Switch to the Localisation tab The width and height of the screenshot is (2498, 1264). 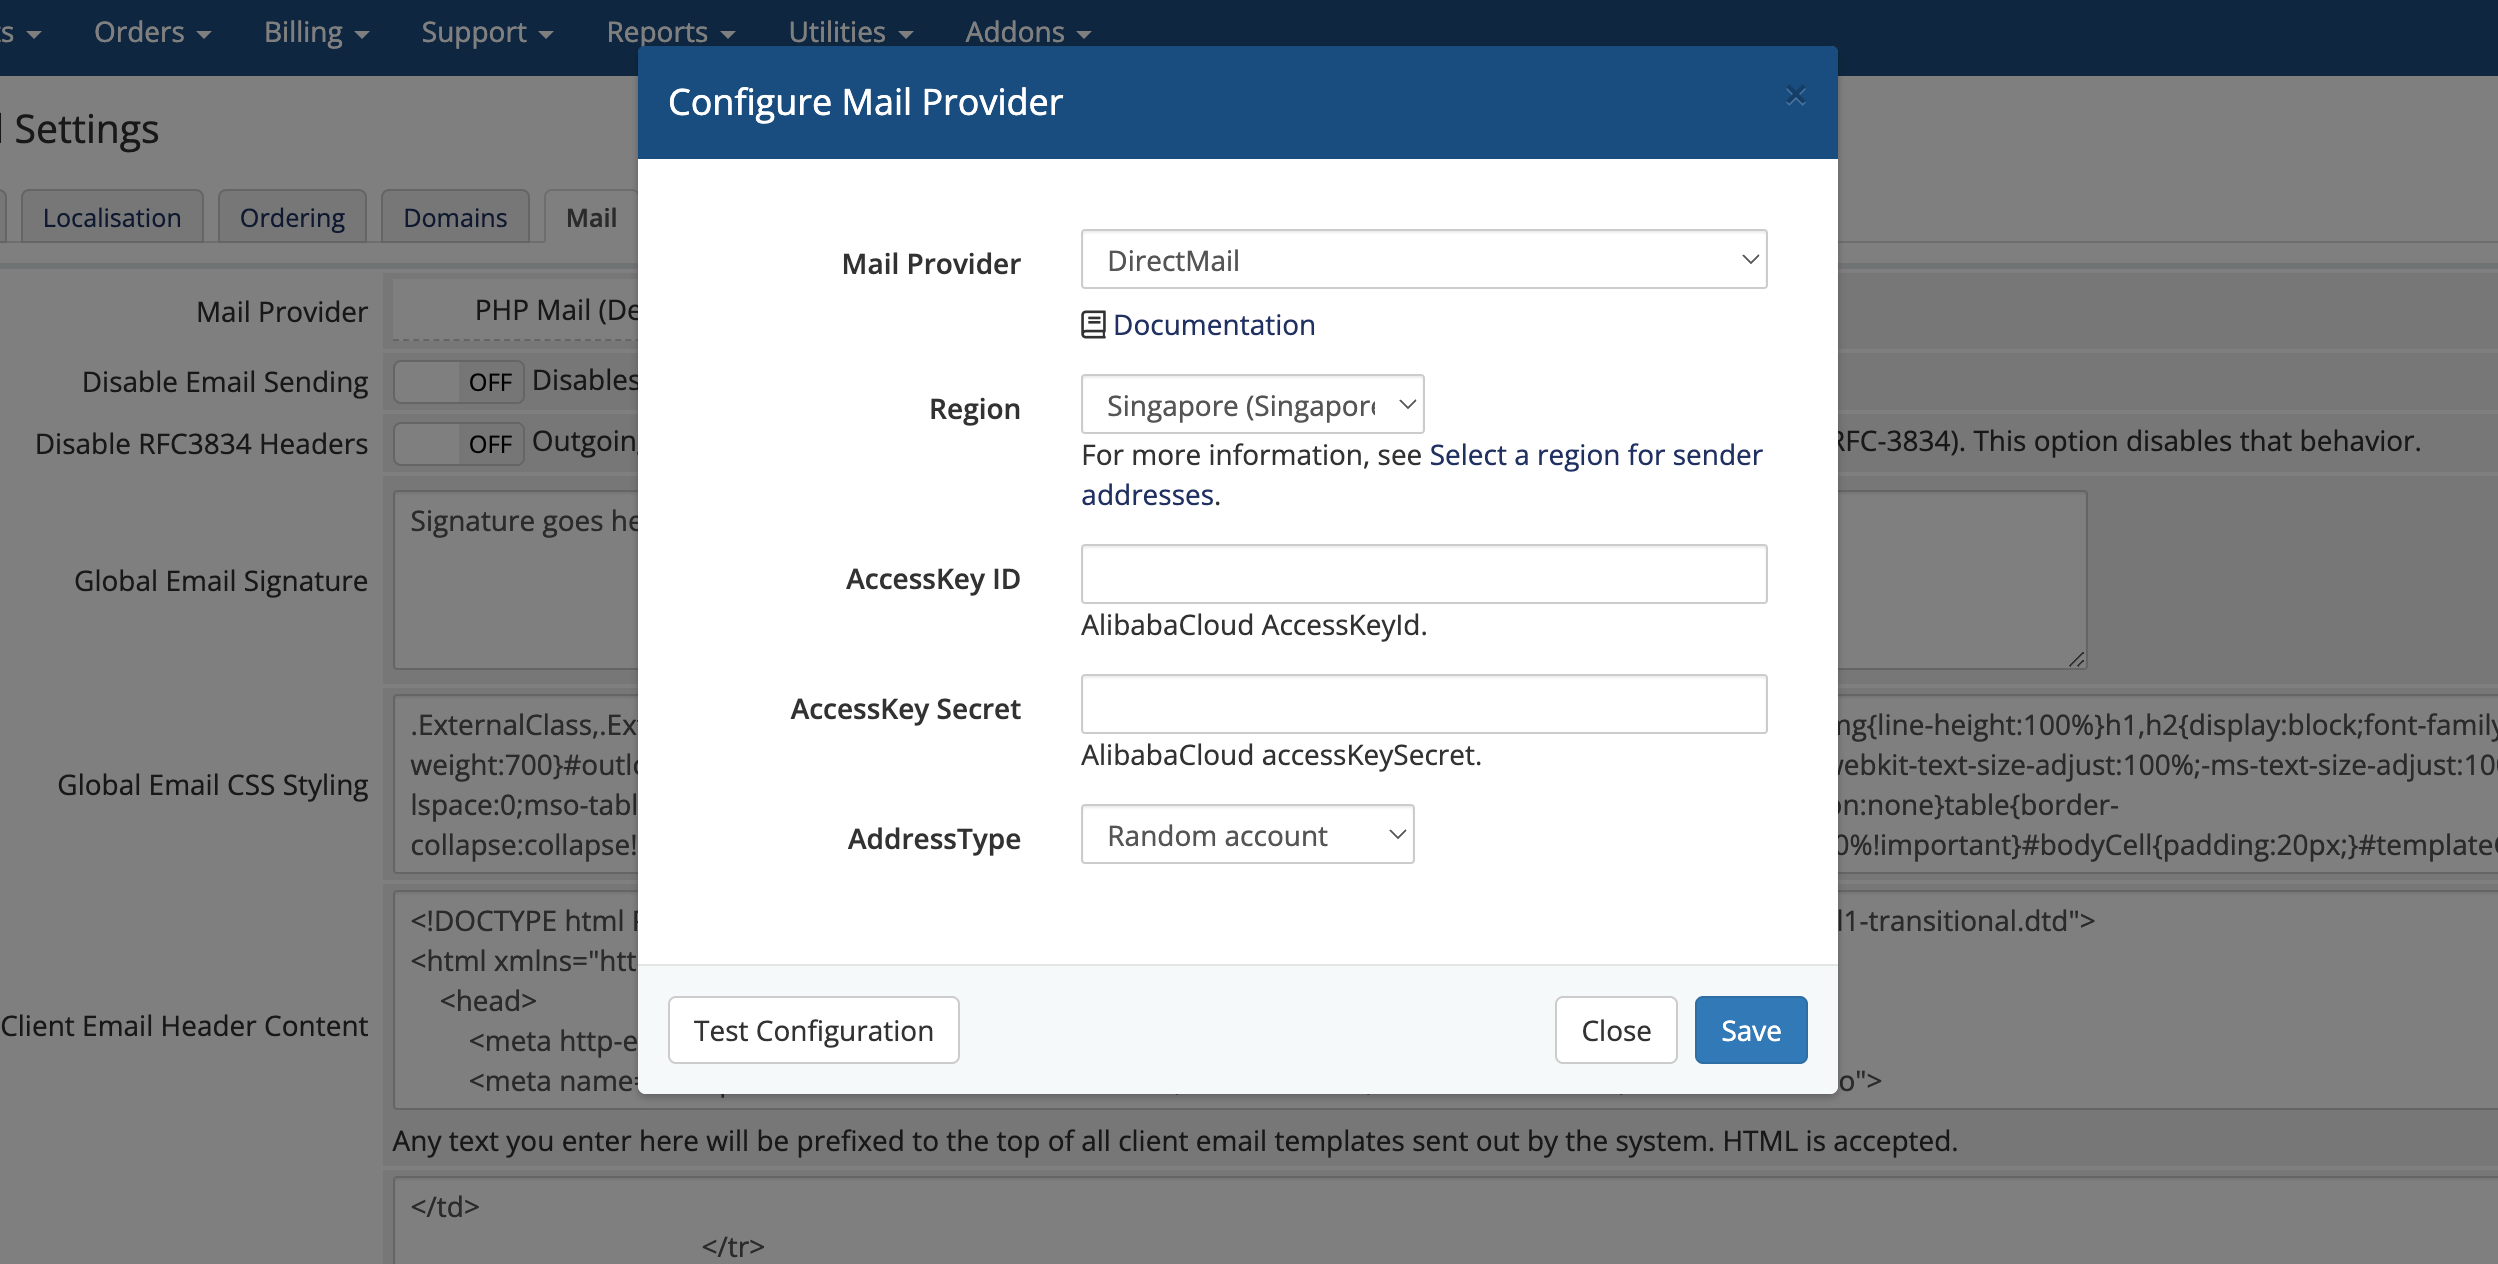[112, 217]
